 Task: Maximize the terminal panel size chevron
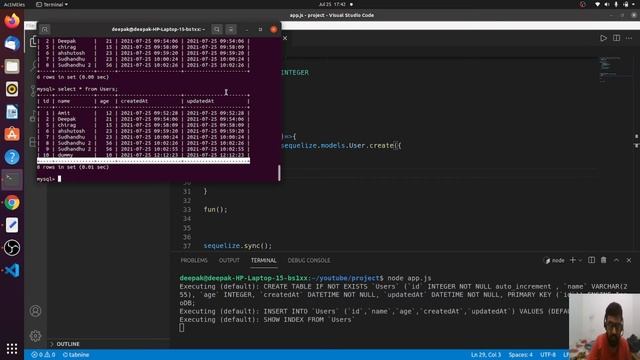click(616, 260)
